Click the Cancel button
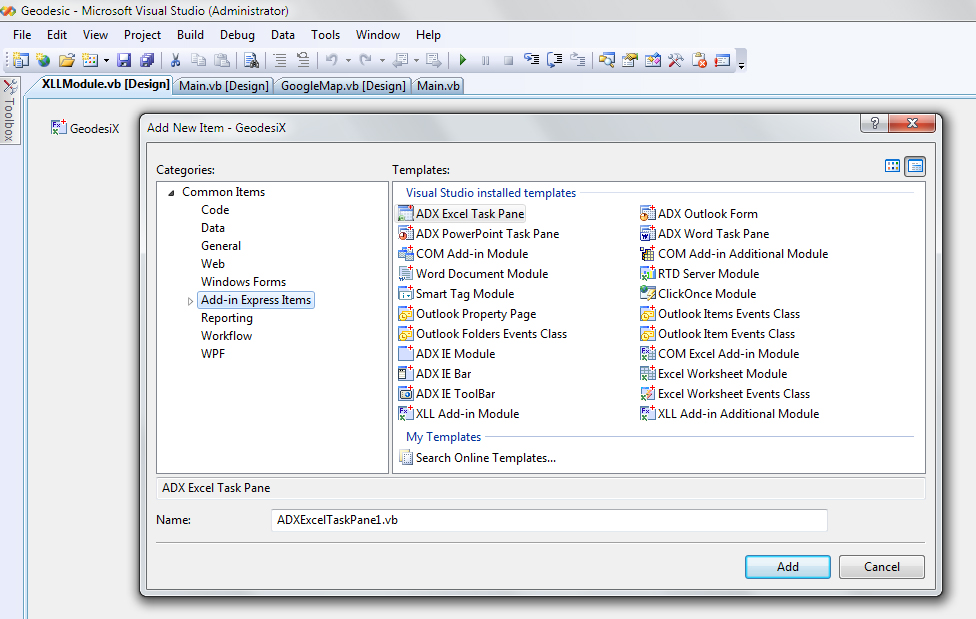This screenshot has height=619, width=976. click(881, 567)
